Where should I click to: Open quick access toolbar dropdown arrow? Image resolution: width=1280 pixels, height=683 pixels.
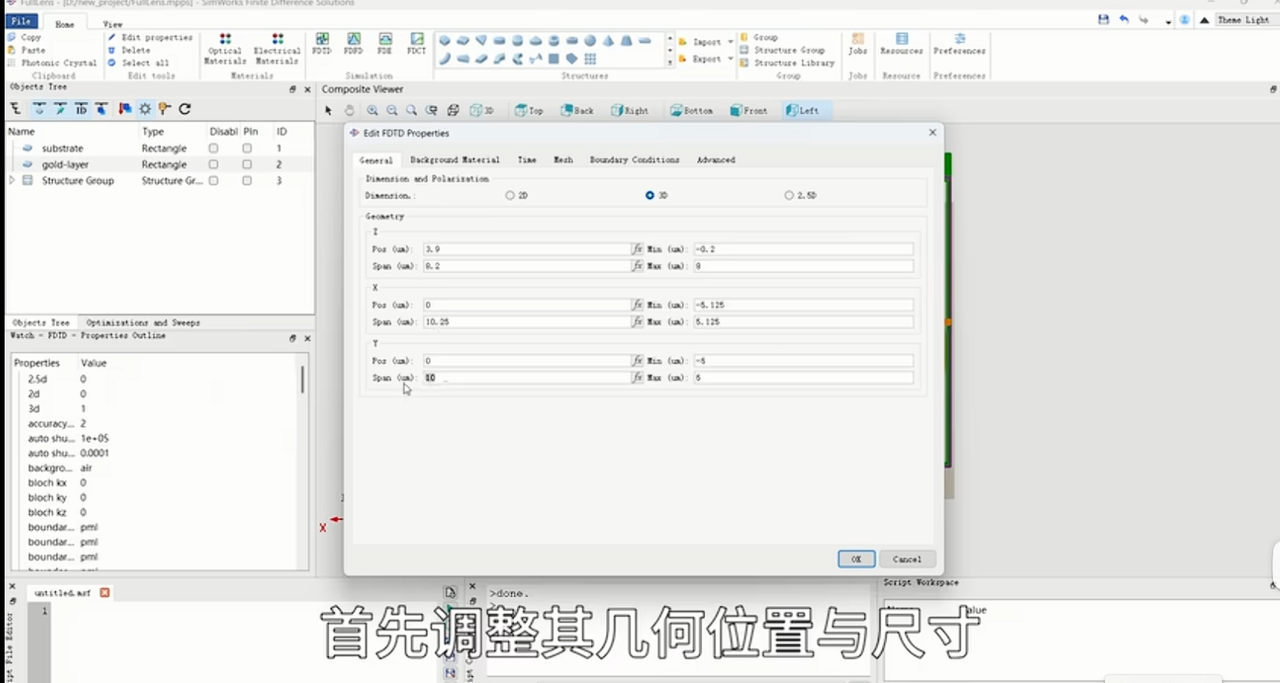pyautogui.click(x=1168, y=21)
